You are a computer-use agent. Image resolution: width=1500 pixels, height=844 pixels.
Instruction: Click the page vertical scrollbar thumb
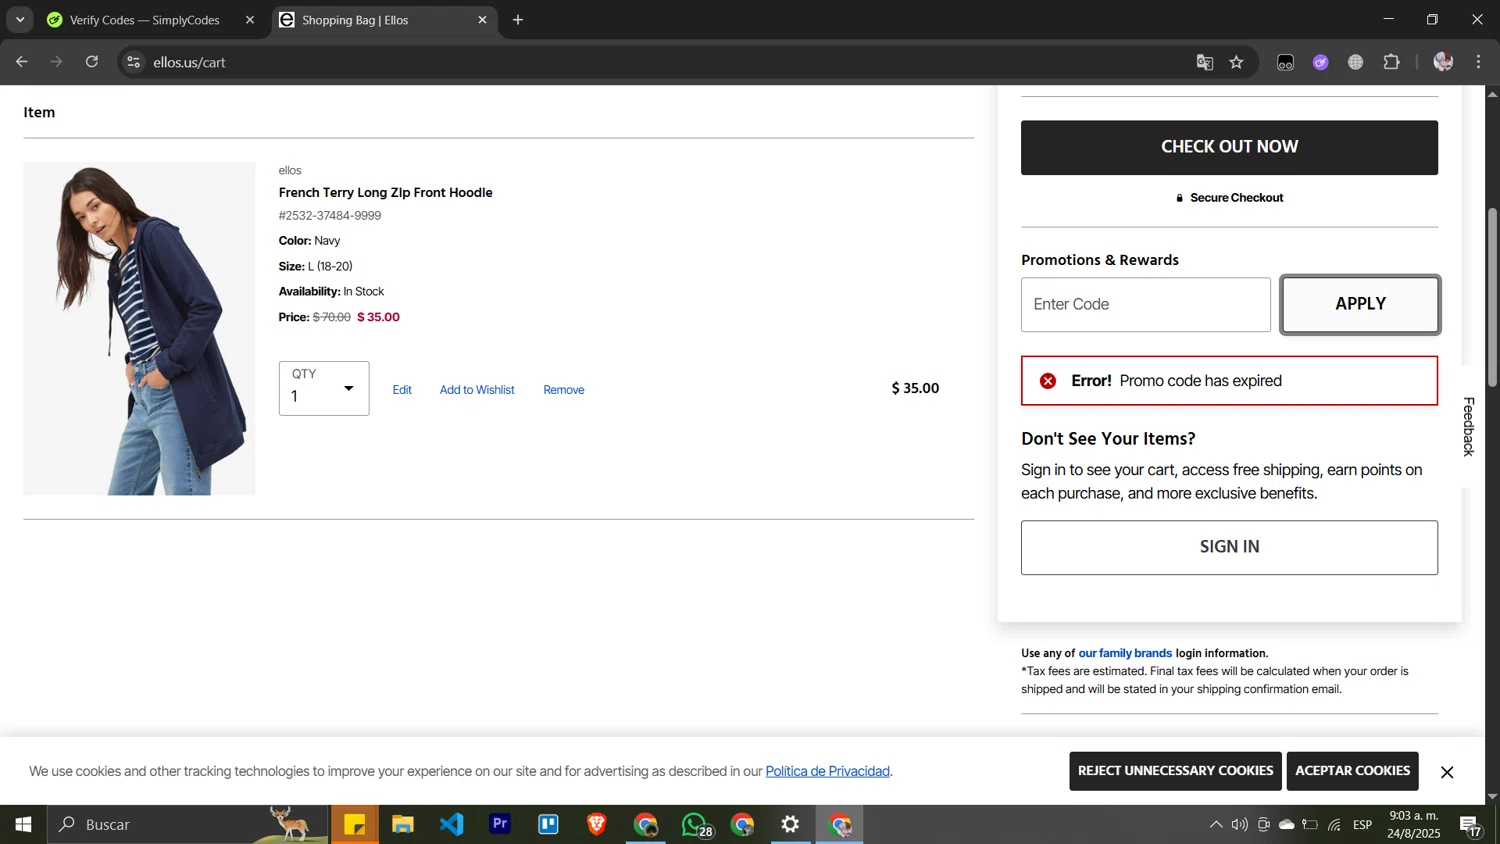(1492, 297)
